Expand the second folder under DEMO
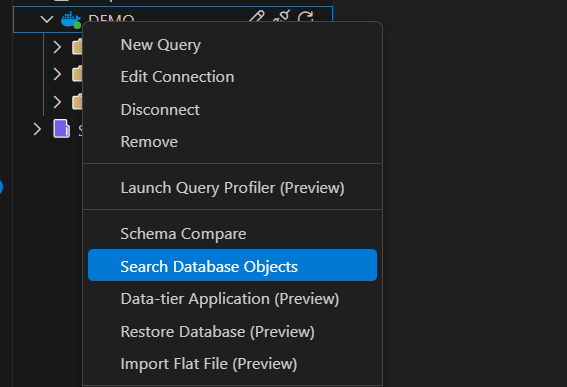The height and width of the screenshot is (387, 567). click(57, 74)
